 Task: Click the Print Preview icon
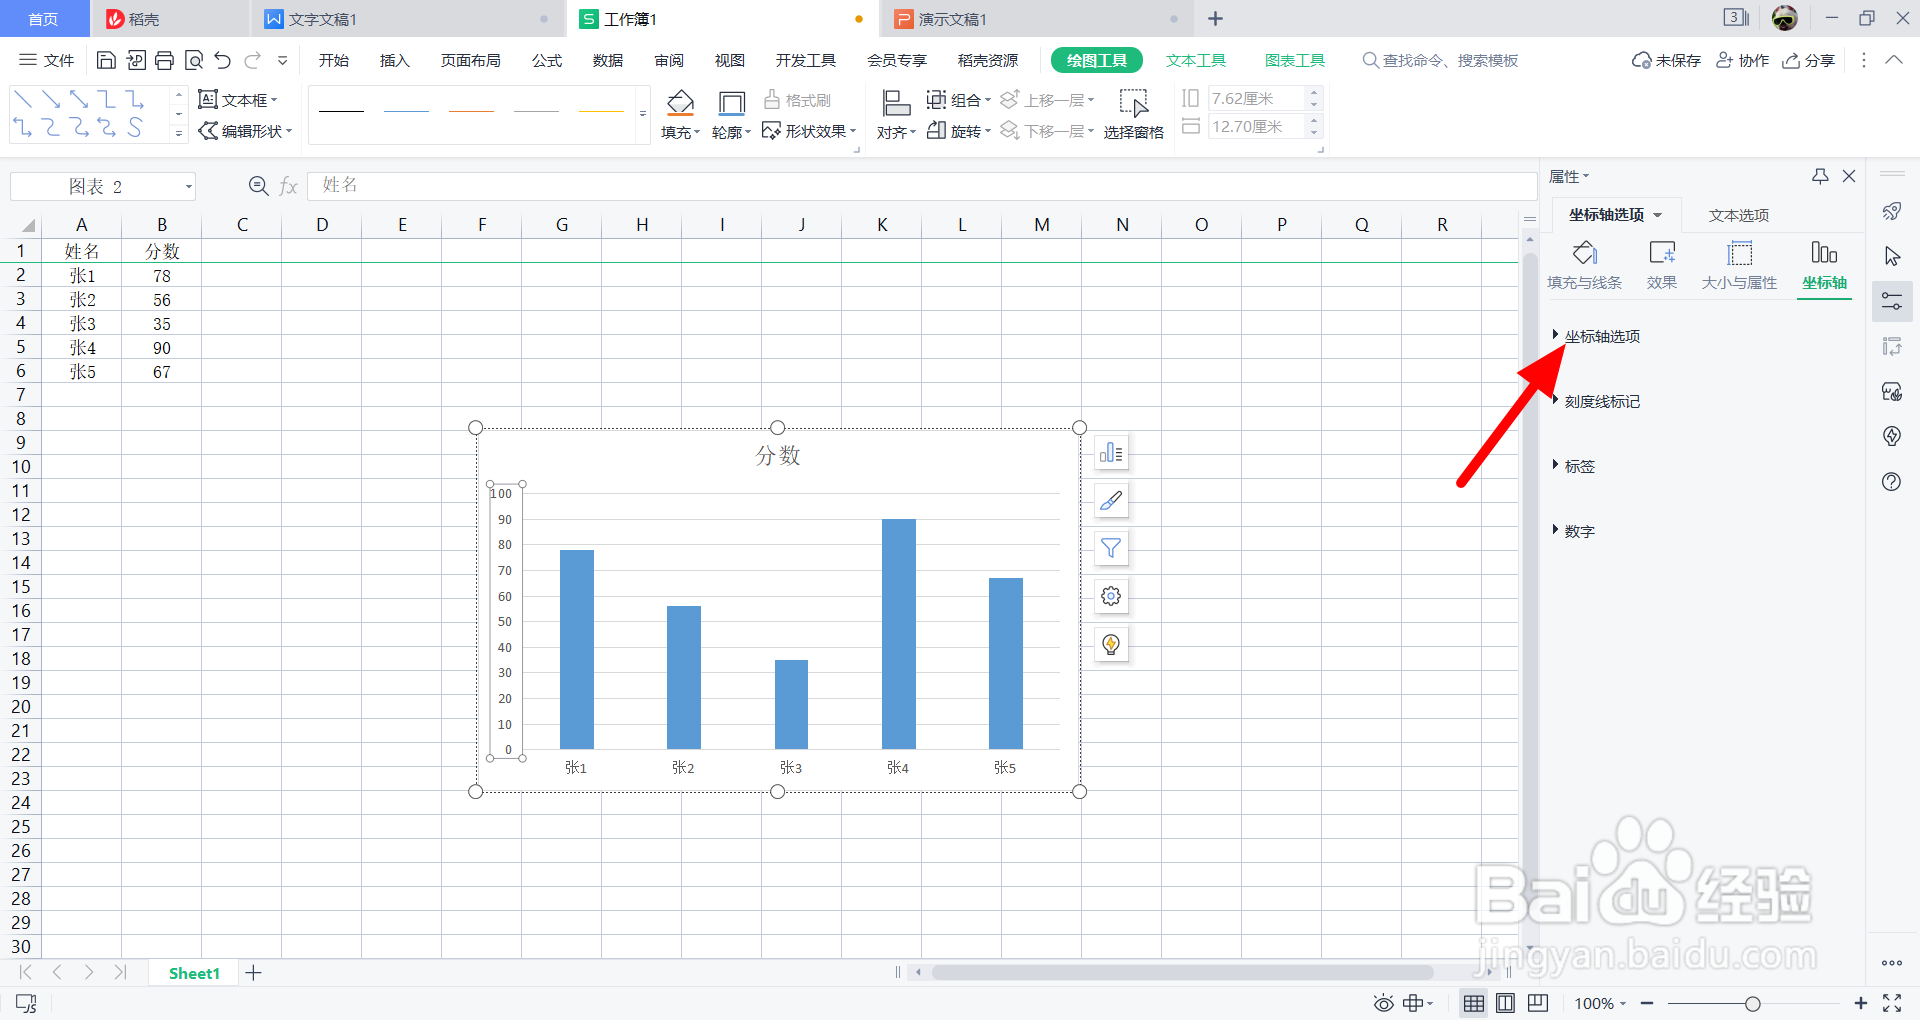pos(194,60)
